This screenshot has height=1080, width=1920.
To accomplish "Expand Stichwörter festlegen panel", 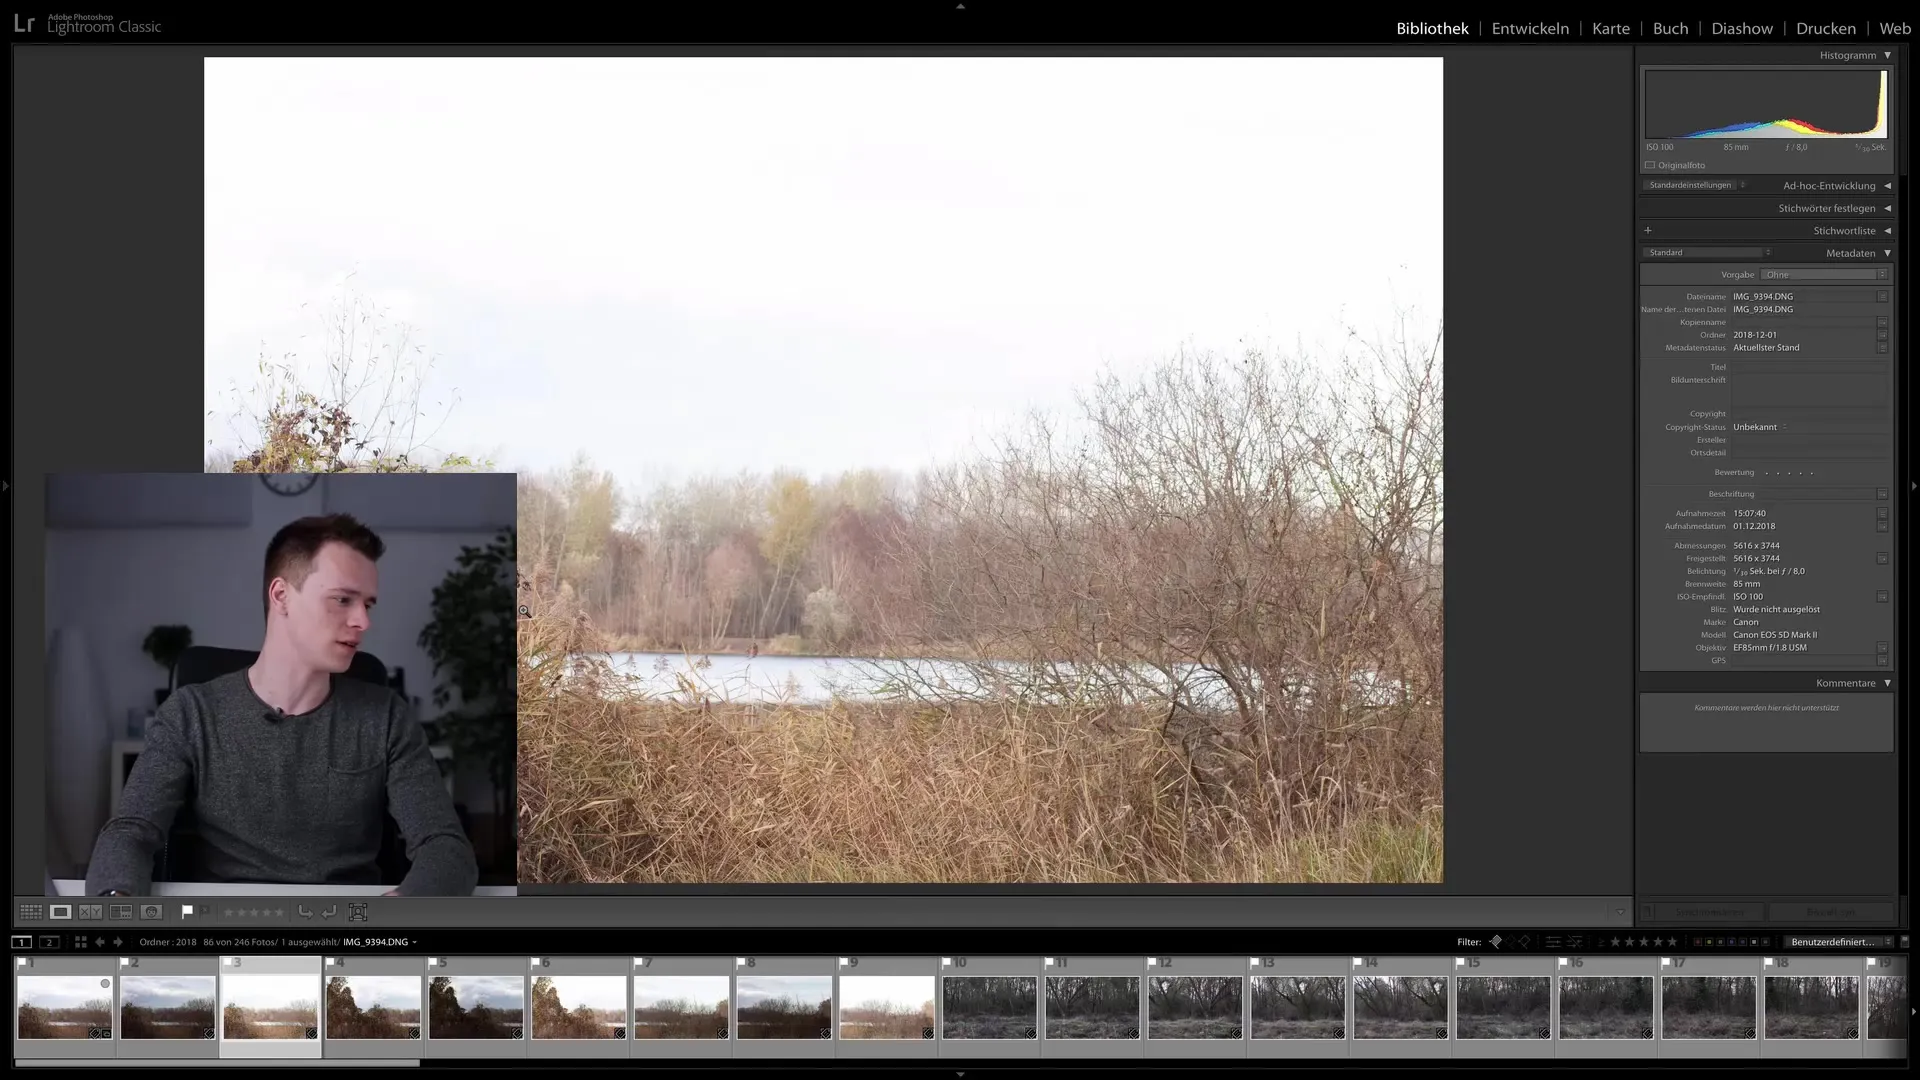I will [x=1888, y=208].
